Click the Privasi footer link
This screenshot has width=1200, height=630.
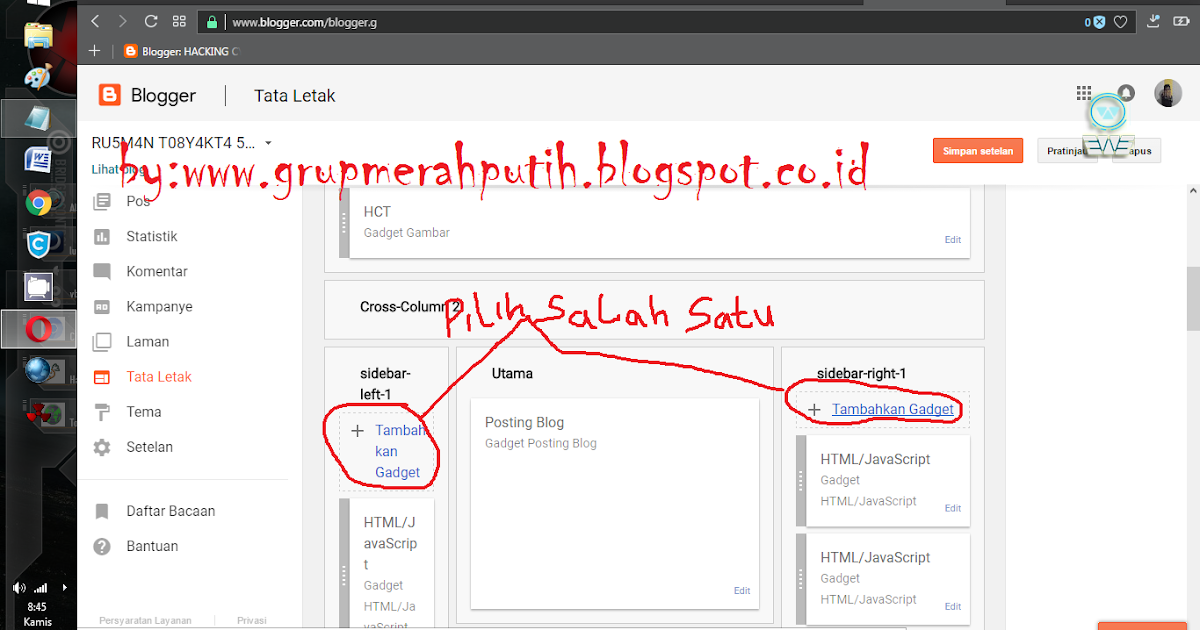click(252, 620)
